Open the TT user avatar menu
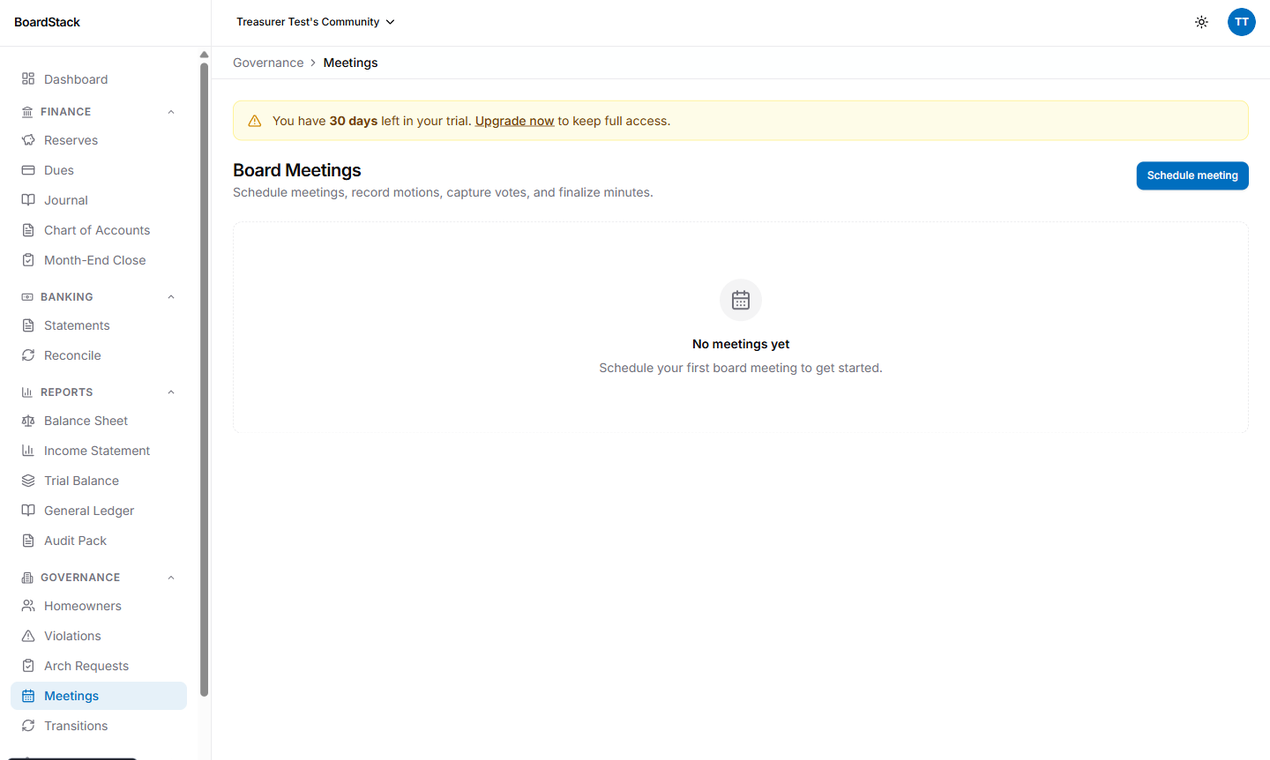Viewport: 1270px width, 760px height. (x=1241, y=22)
